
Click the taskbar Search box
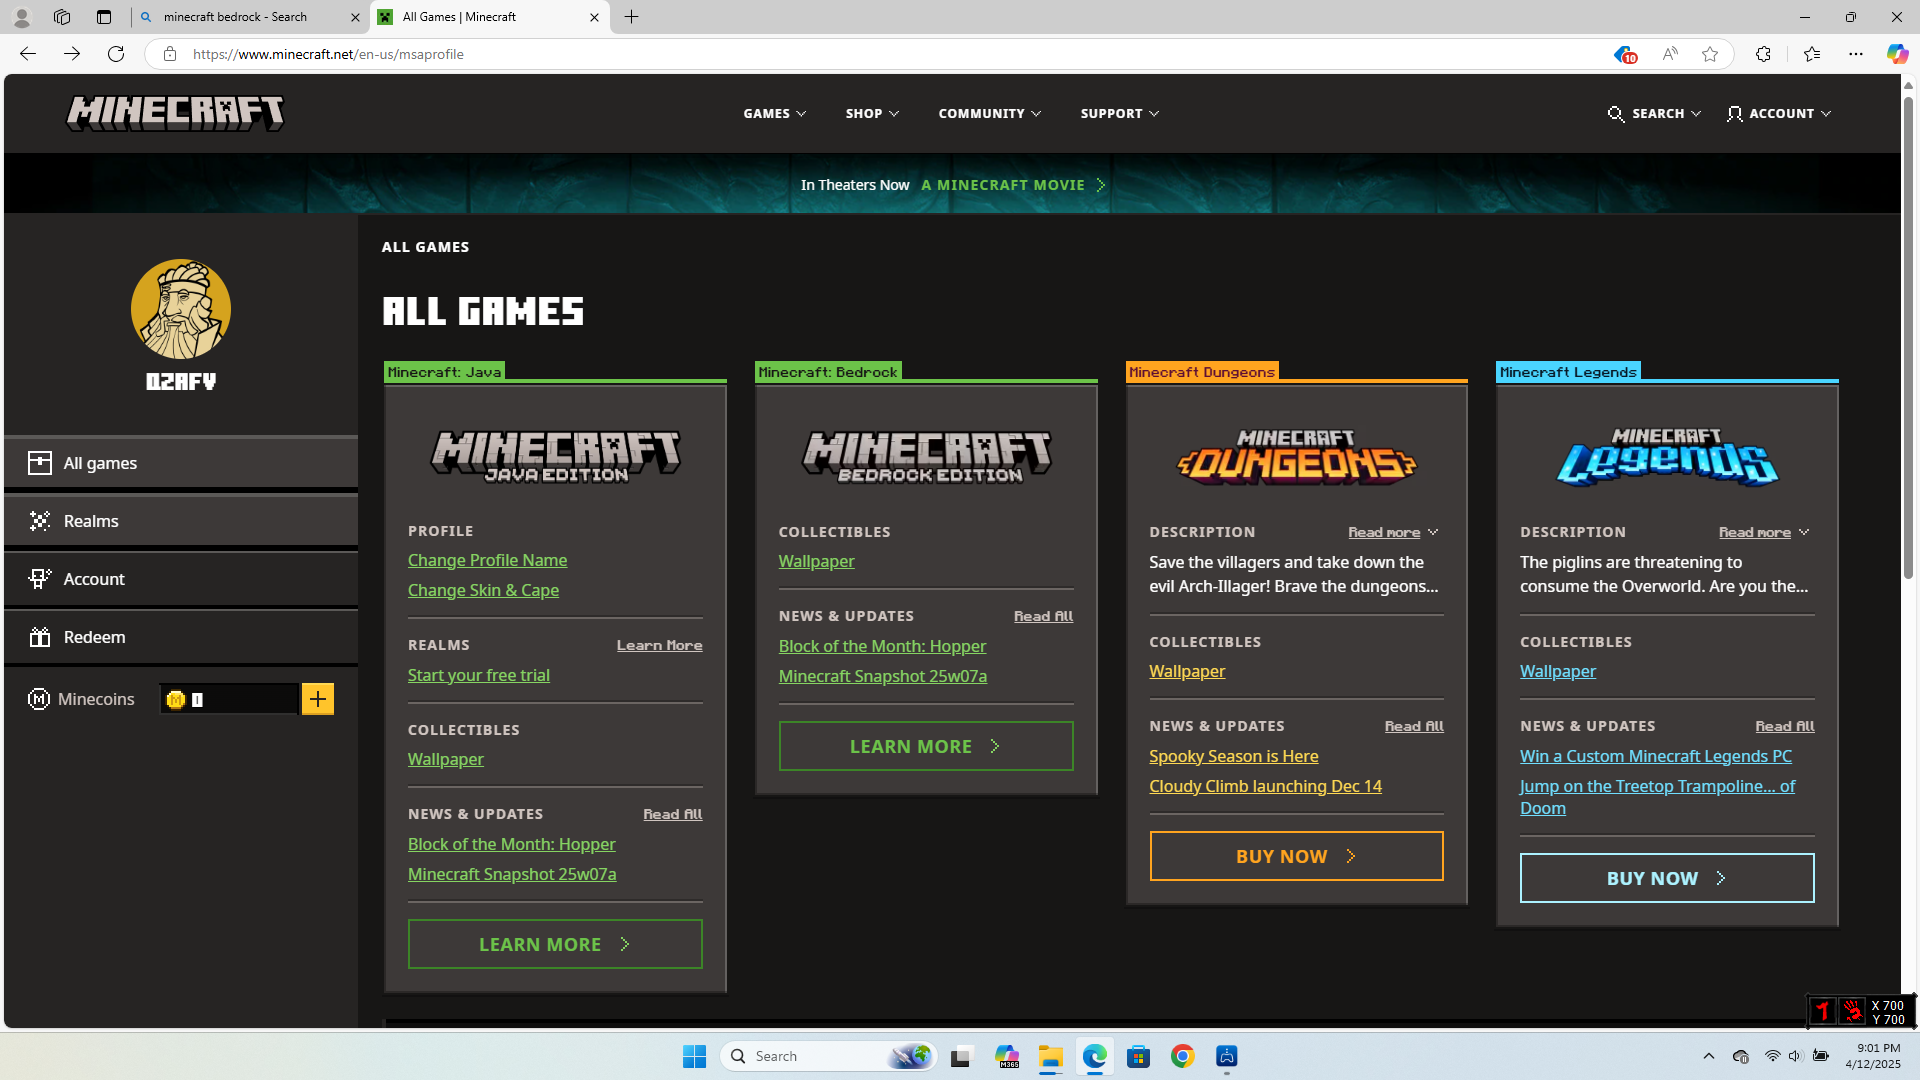tap(829, 1056)
